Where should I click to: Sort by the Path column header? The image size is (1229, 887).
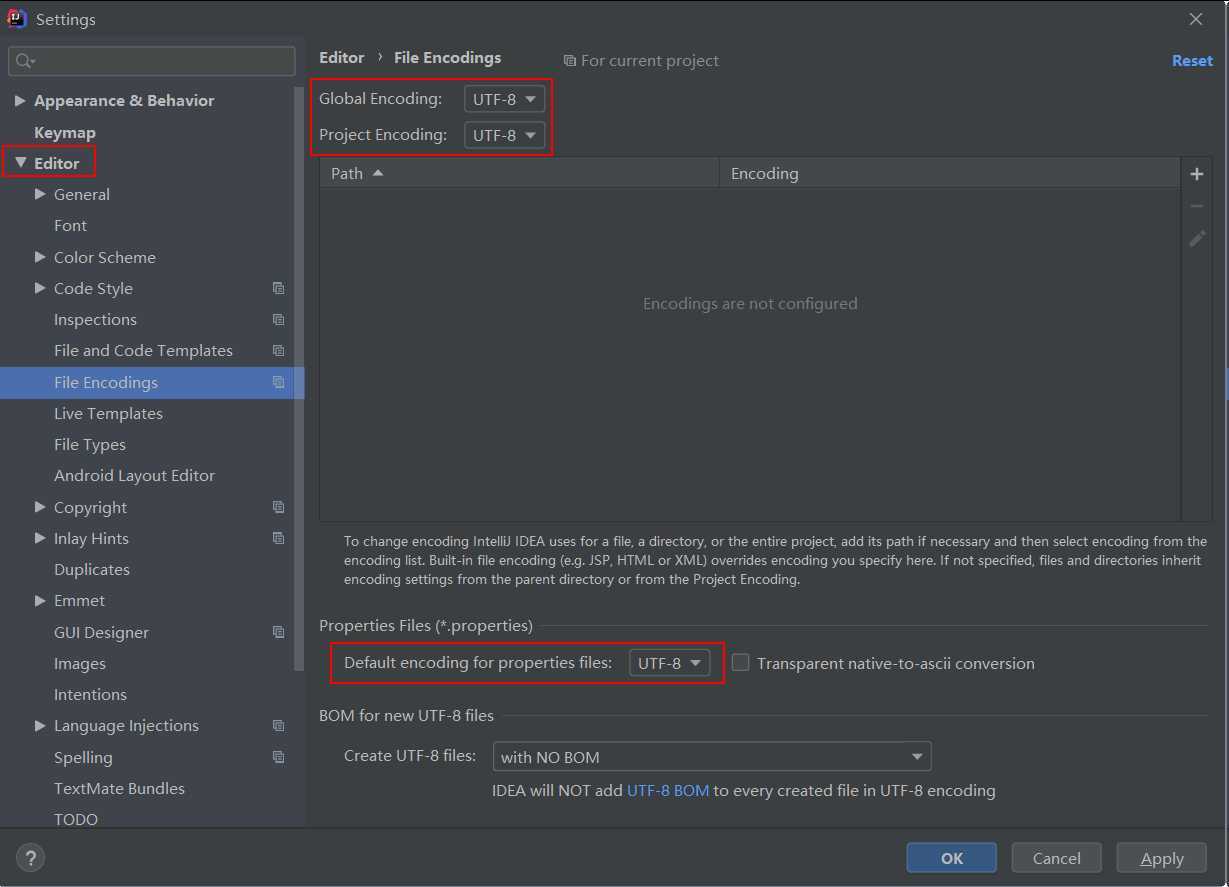520,173
